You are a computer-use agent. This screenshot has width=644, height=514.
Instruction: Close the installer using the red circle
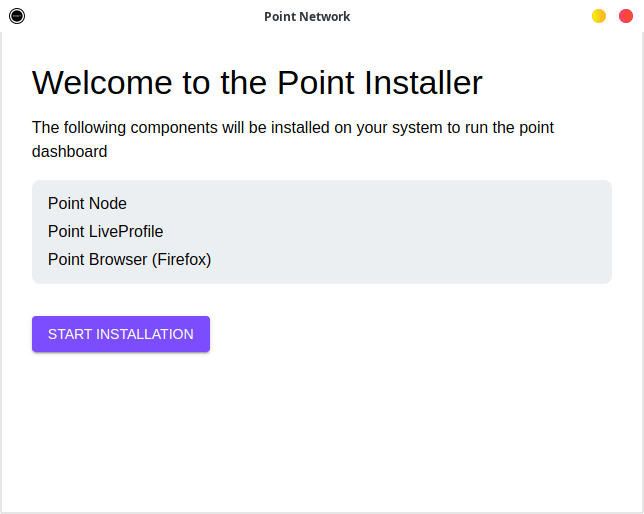[626, 16]
